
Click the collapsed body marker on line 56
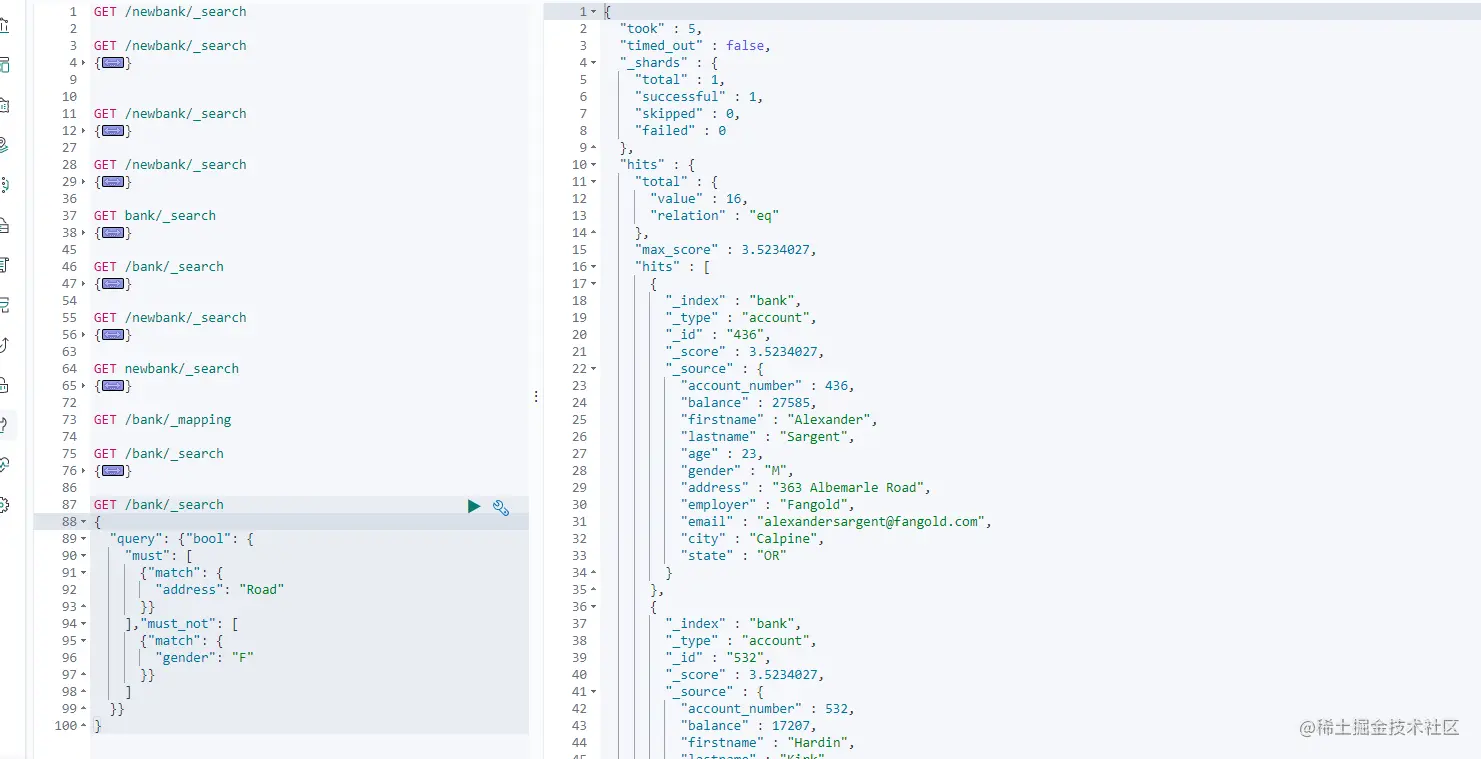click(x=113, y=335)
